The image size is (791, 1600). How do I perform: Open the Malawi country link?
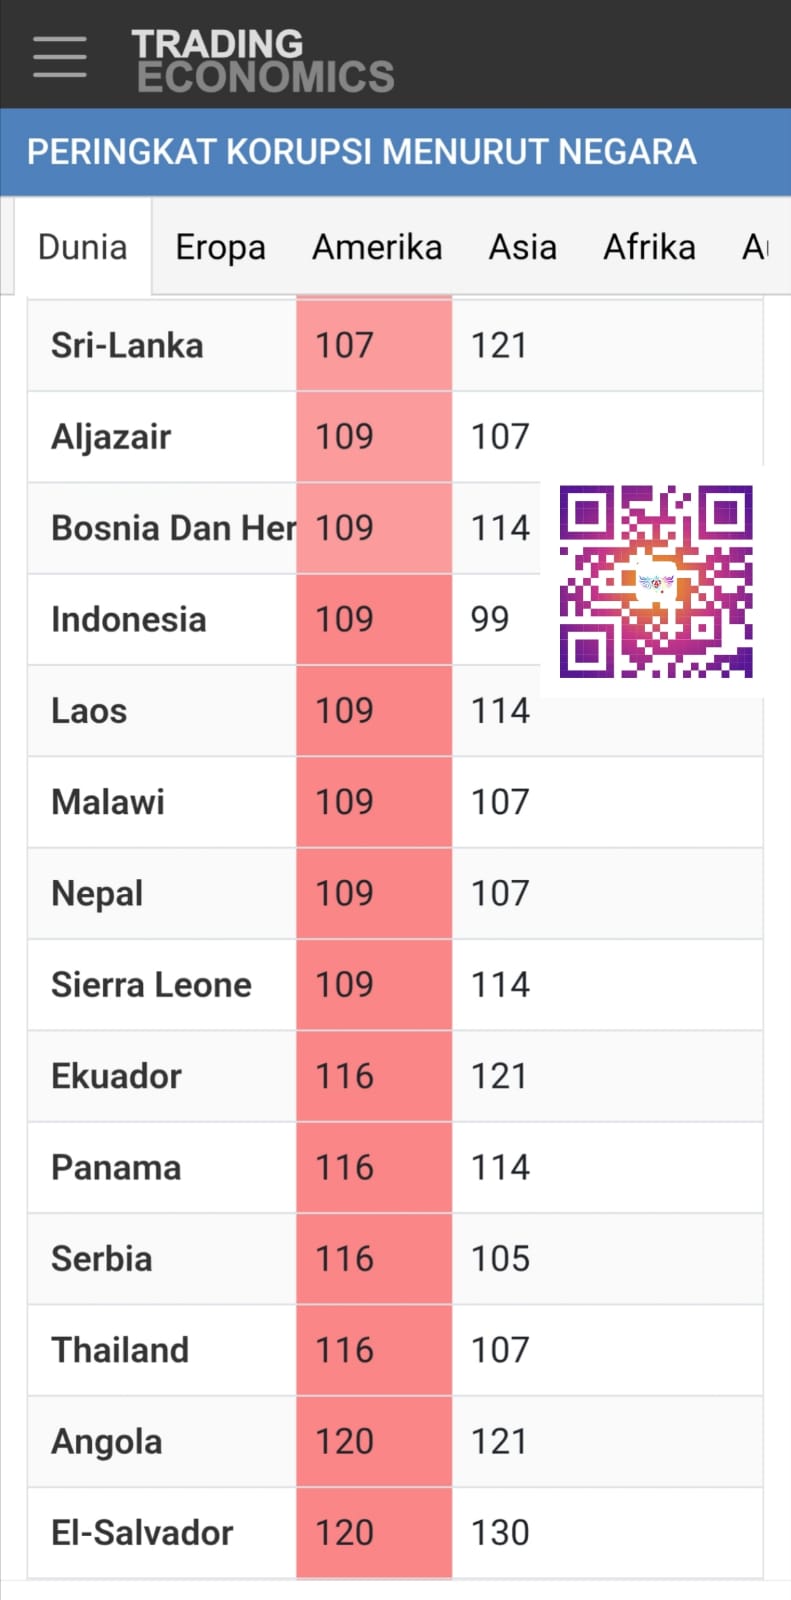tap(108, 802)
